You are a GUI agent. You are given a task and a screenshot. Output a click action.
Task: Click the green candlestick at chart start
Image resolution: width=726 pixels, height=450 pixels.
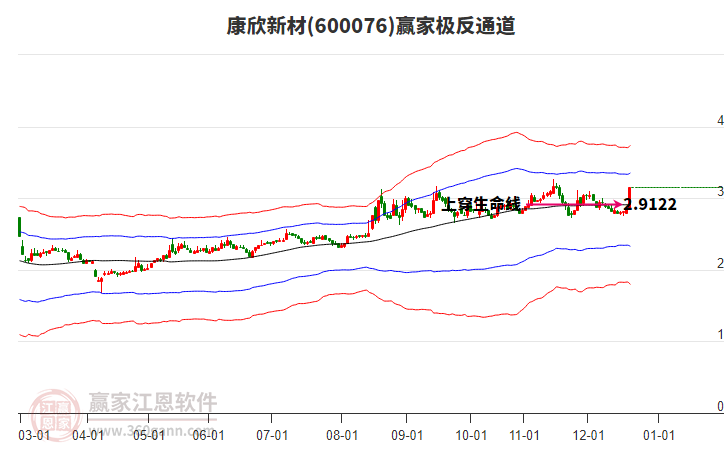(19, 227)
